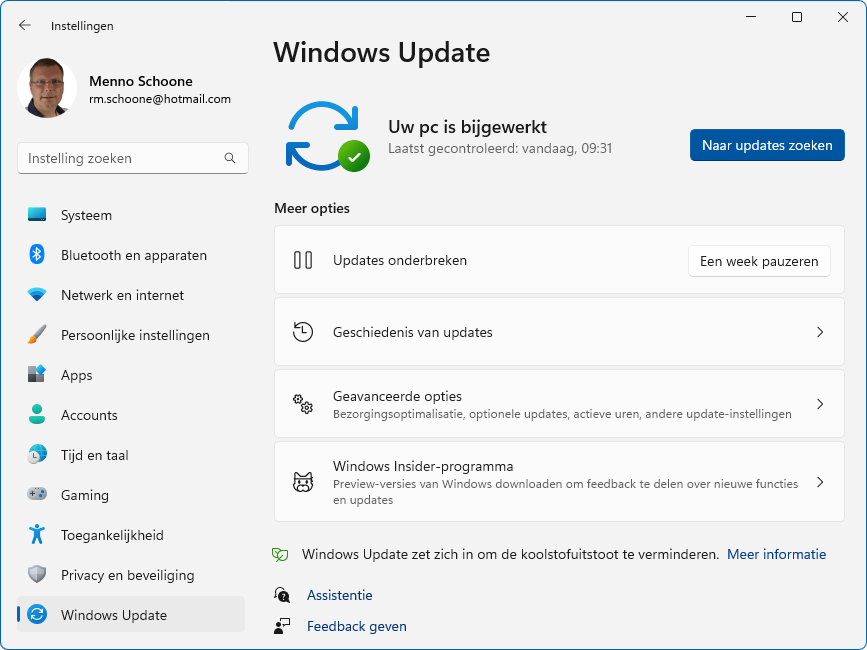Close the Instellingen window
The width and height of the screenshot is (867, 650).
click(x=843, y=17)
